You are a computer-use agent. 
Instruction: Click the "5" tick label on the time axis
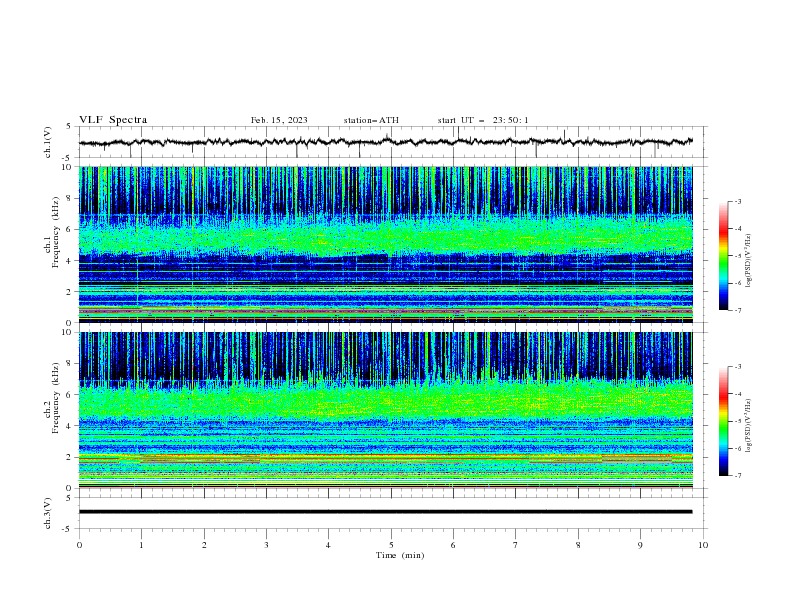pyautogui.click(x=391, y=545)
